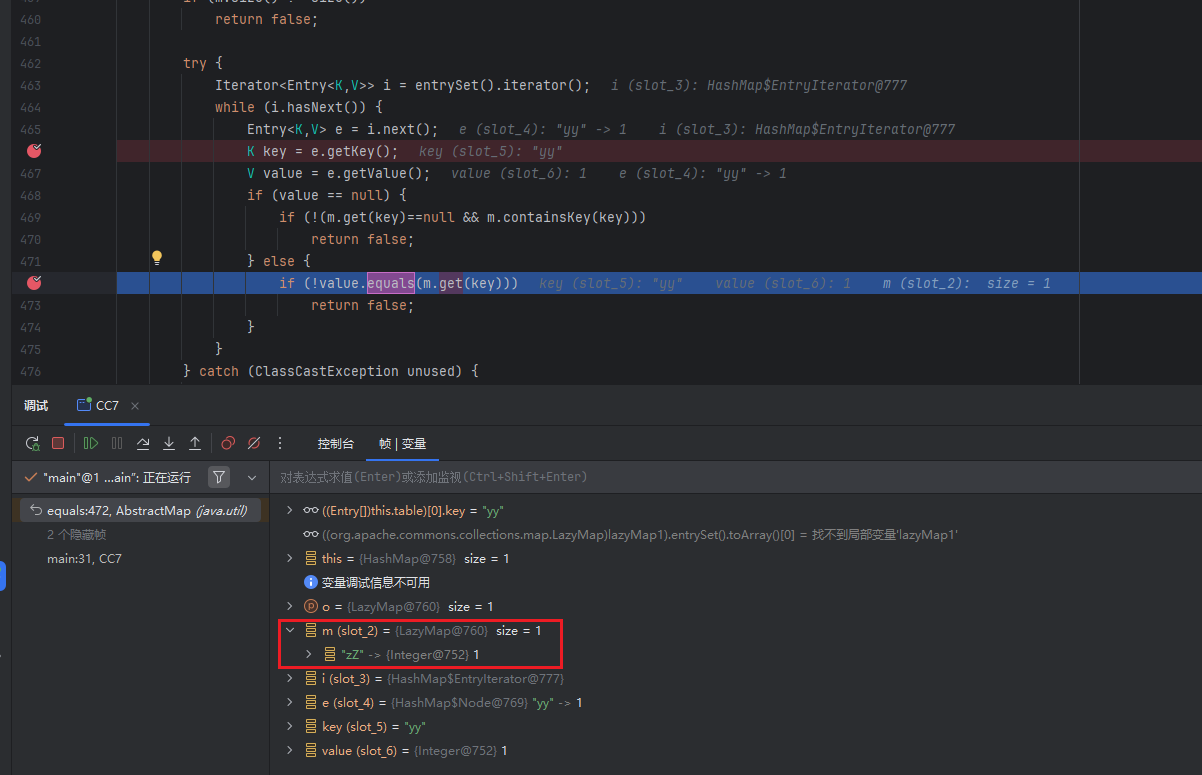Image resolution: width=1202 pixels, height=775 pixels.
Task: Click the evaluate expression input field
Action: pyautogui.click(x=700, y=477)
